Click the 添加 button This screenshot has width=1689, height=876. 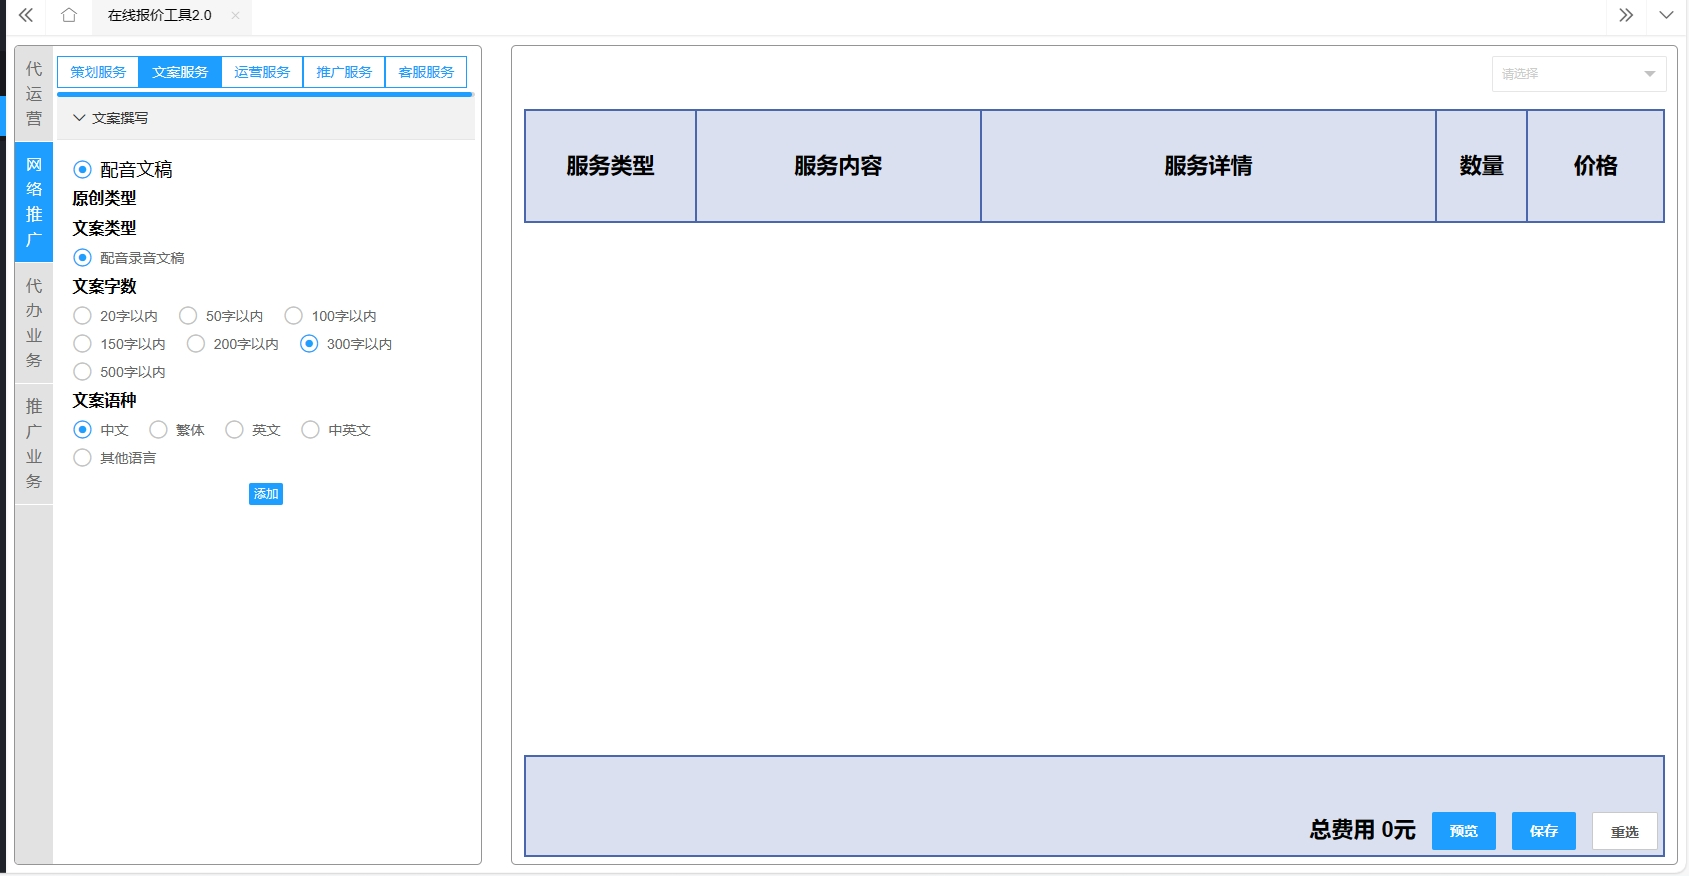point(266,494)
